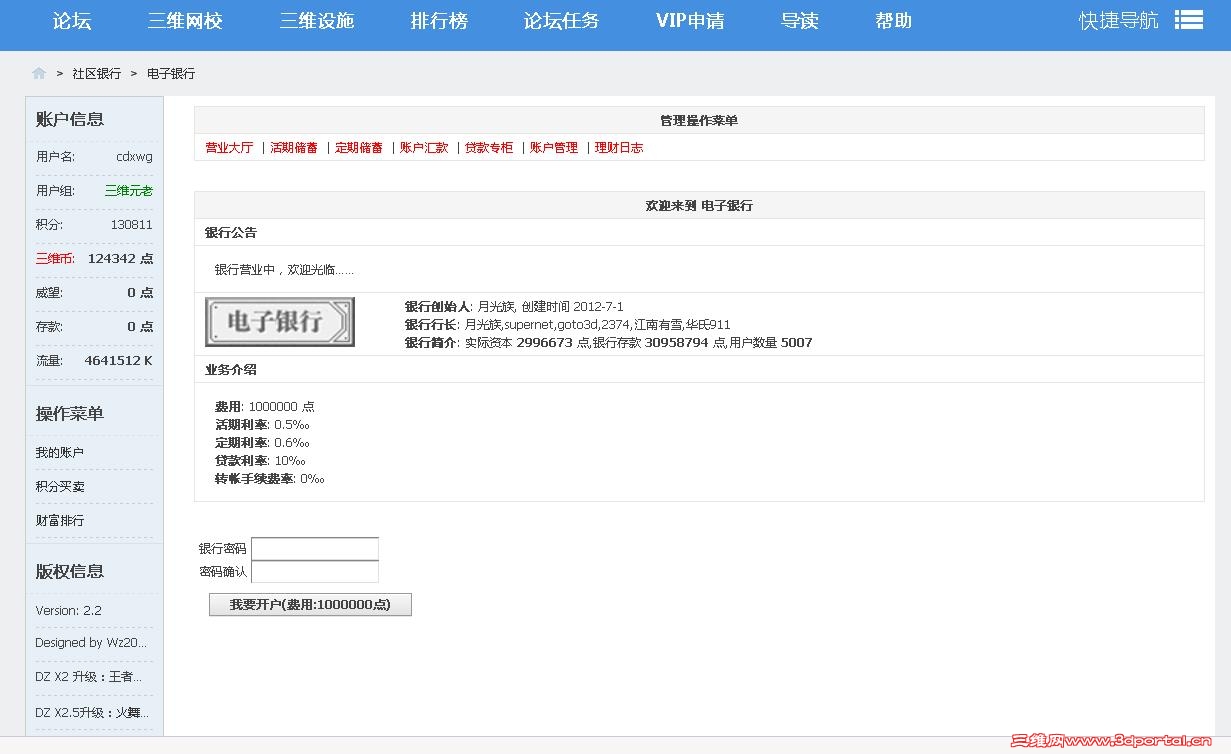Click the 三维元老 user group link
This screenshot has width=1231, height=754.
coord(129,191)
